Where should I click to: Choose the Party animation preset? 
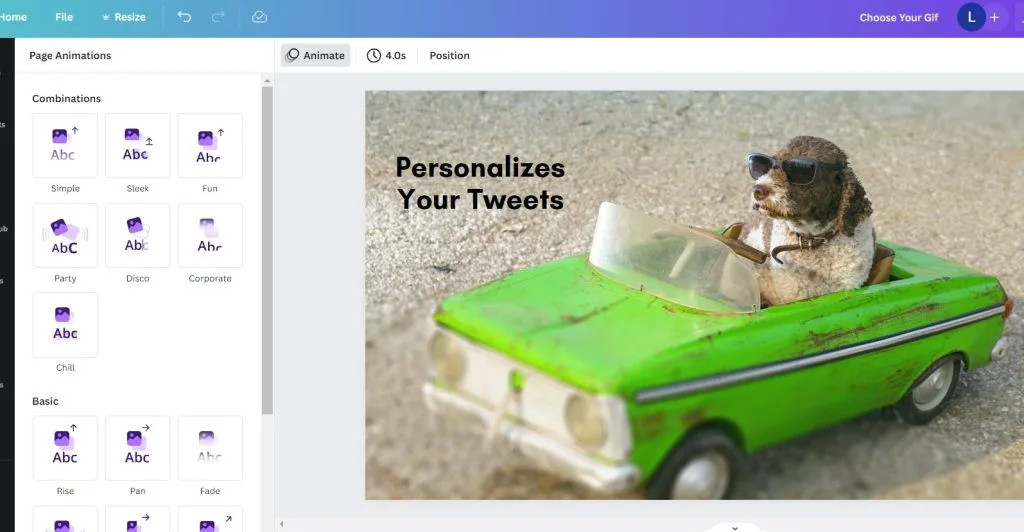click(65, 236)
